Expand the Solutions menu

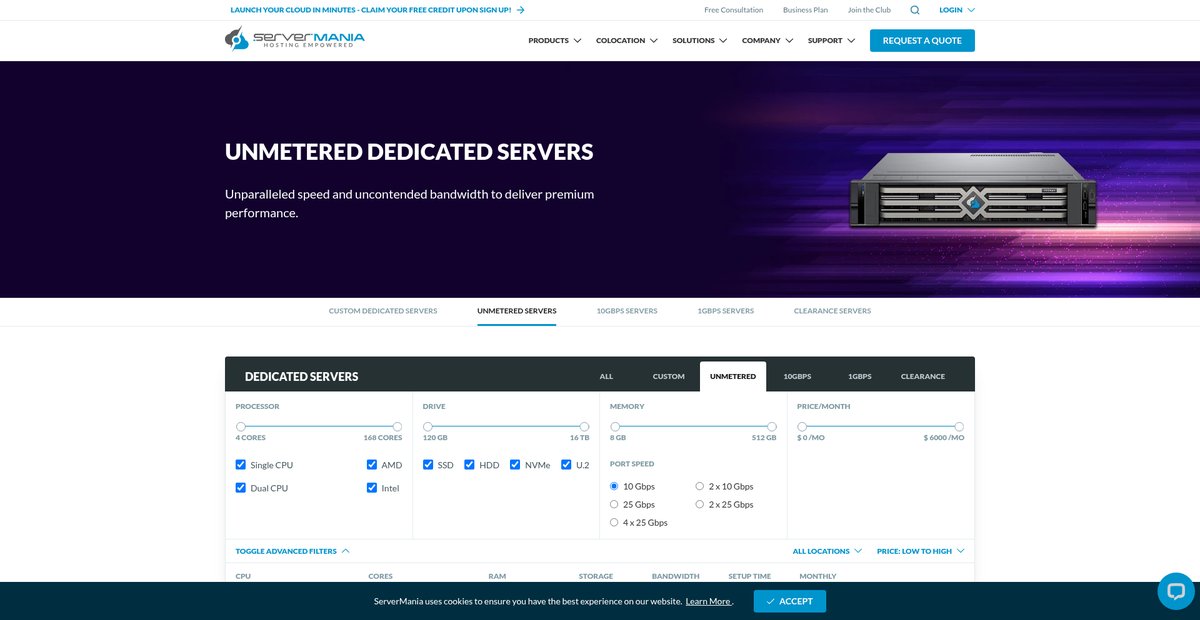click(700, 41)
